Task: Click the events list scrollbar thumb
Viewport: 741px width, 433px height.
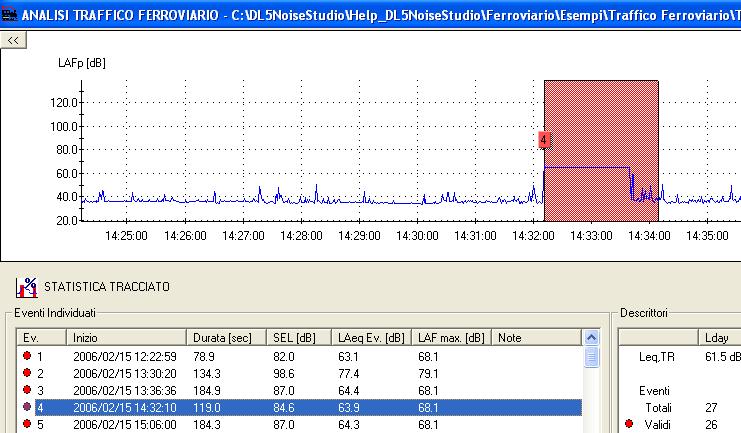Action: pyautogui.click(x=591, y=357)
